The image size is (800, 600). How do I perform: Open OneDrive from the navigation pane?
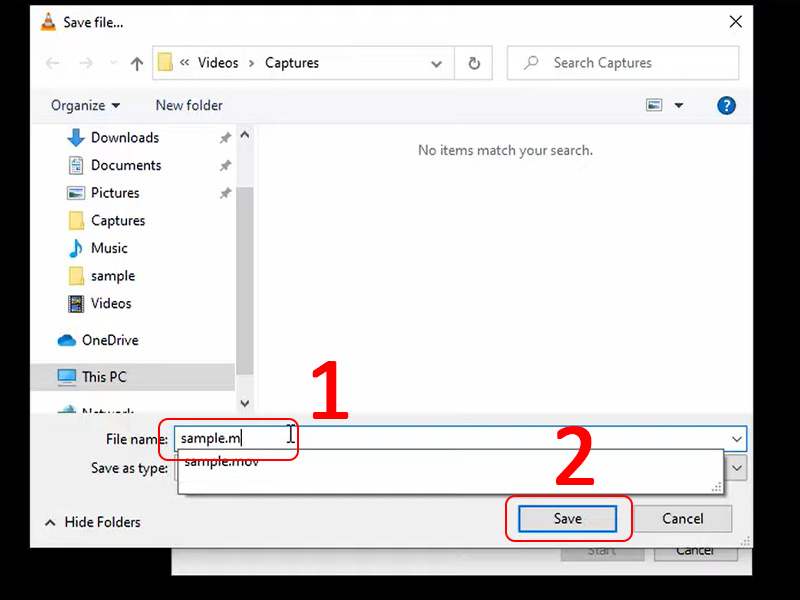click(110, 340)
